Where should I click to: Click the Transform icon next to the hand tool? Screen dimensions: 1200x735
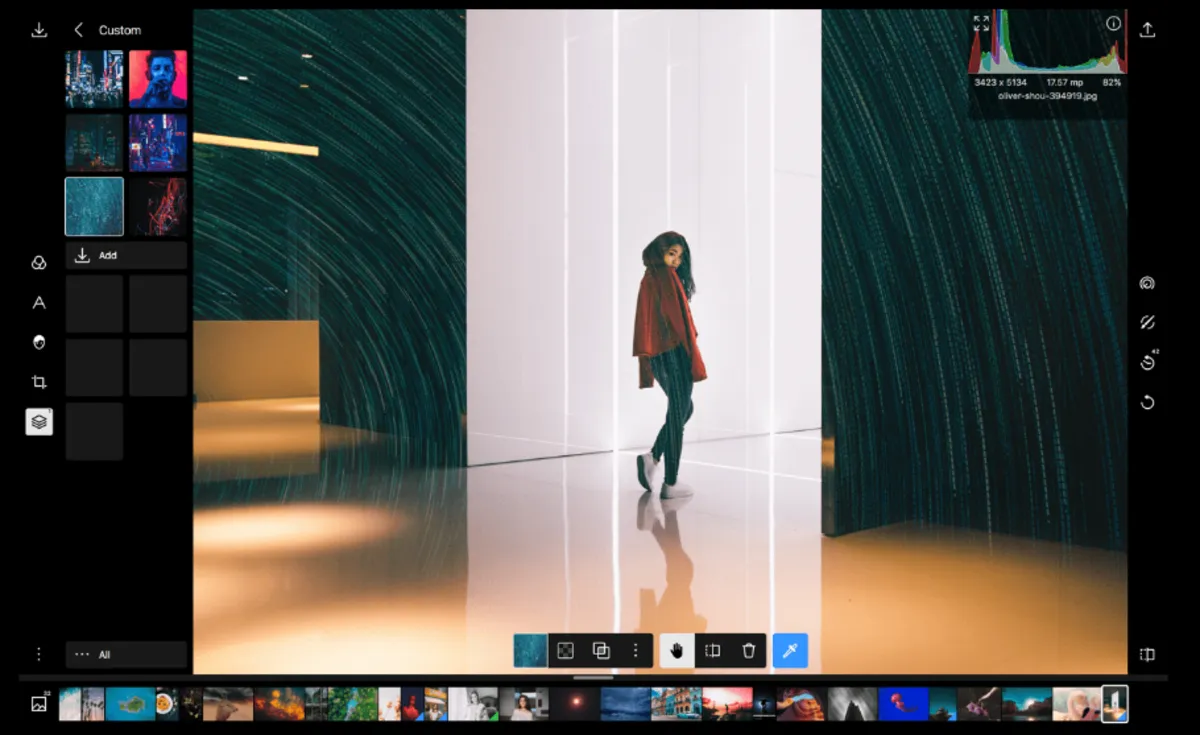coord(712,650)
